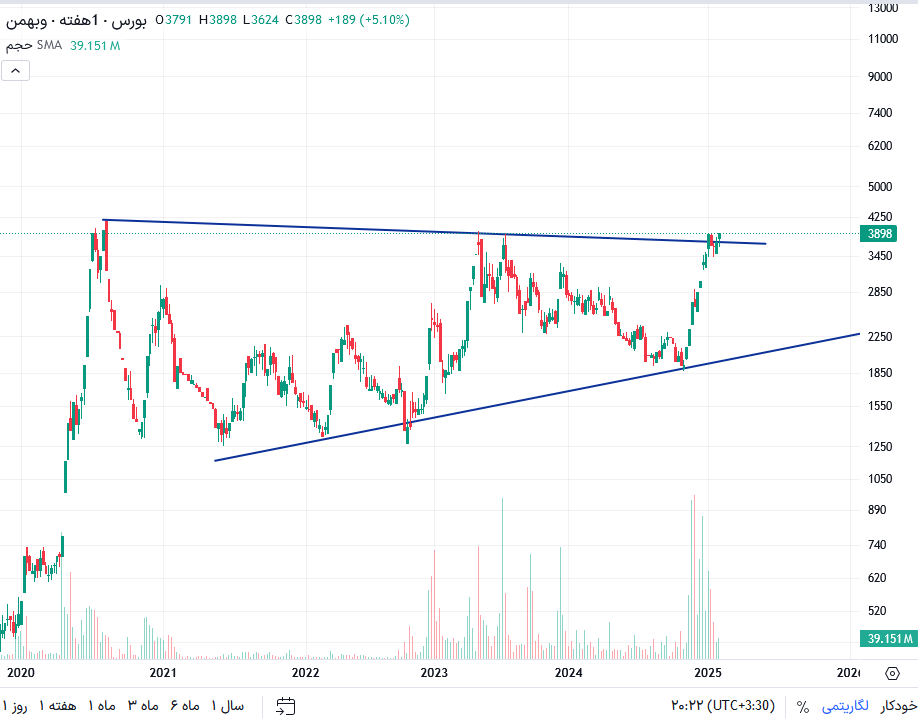The height and width of the screenshot is (725, 918).
Task: Click the 520 price axis label
Action: point(877,611)
